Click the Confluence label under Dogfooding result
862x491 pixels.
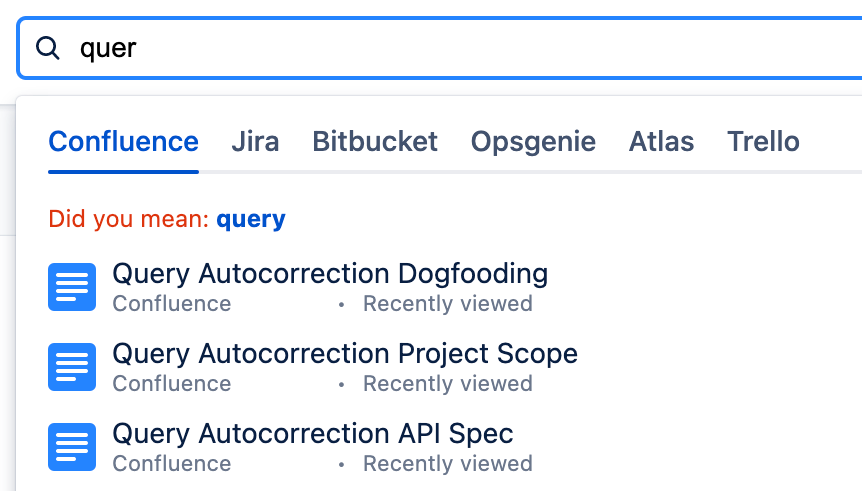(x=171, y=304)
